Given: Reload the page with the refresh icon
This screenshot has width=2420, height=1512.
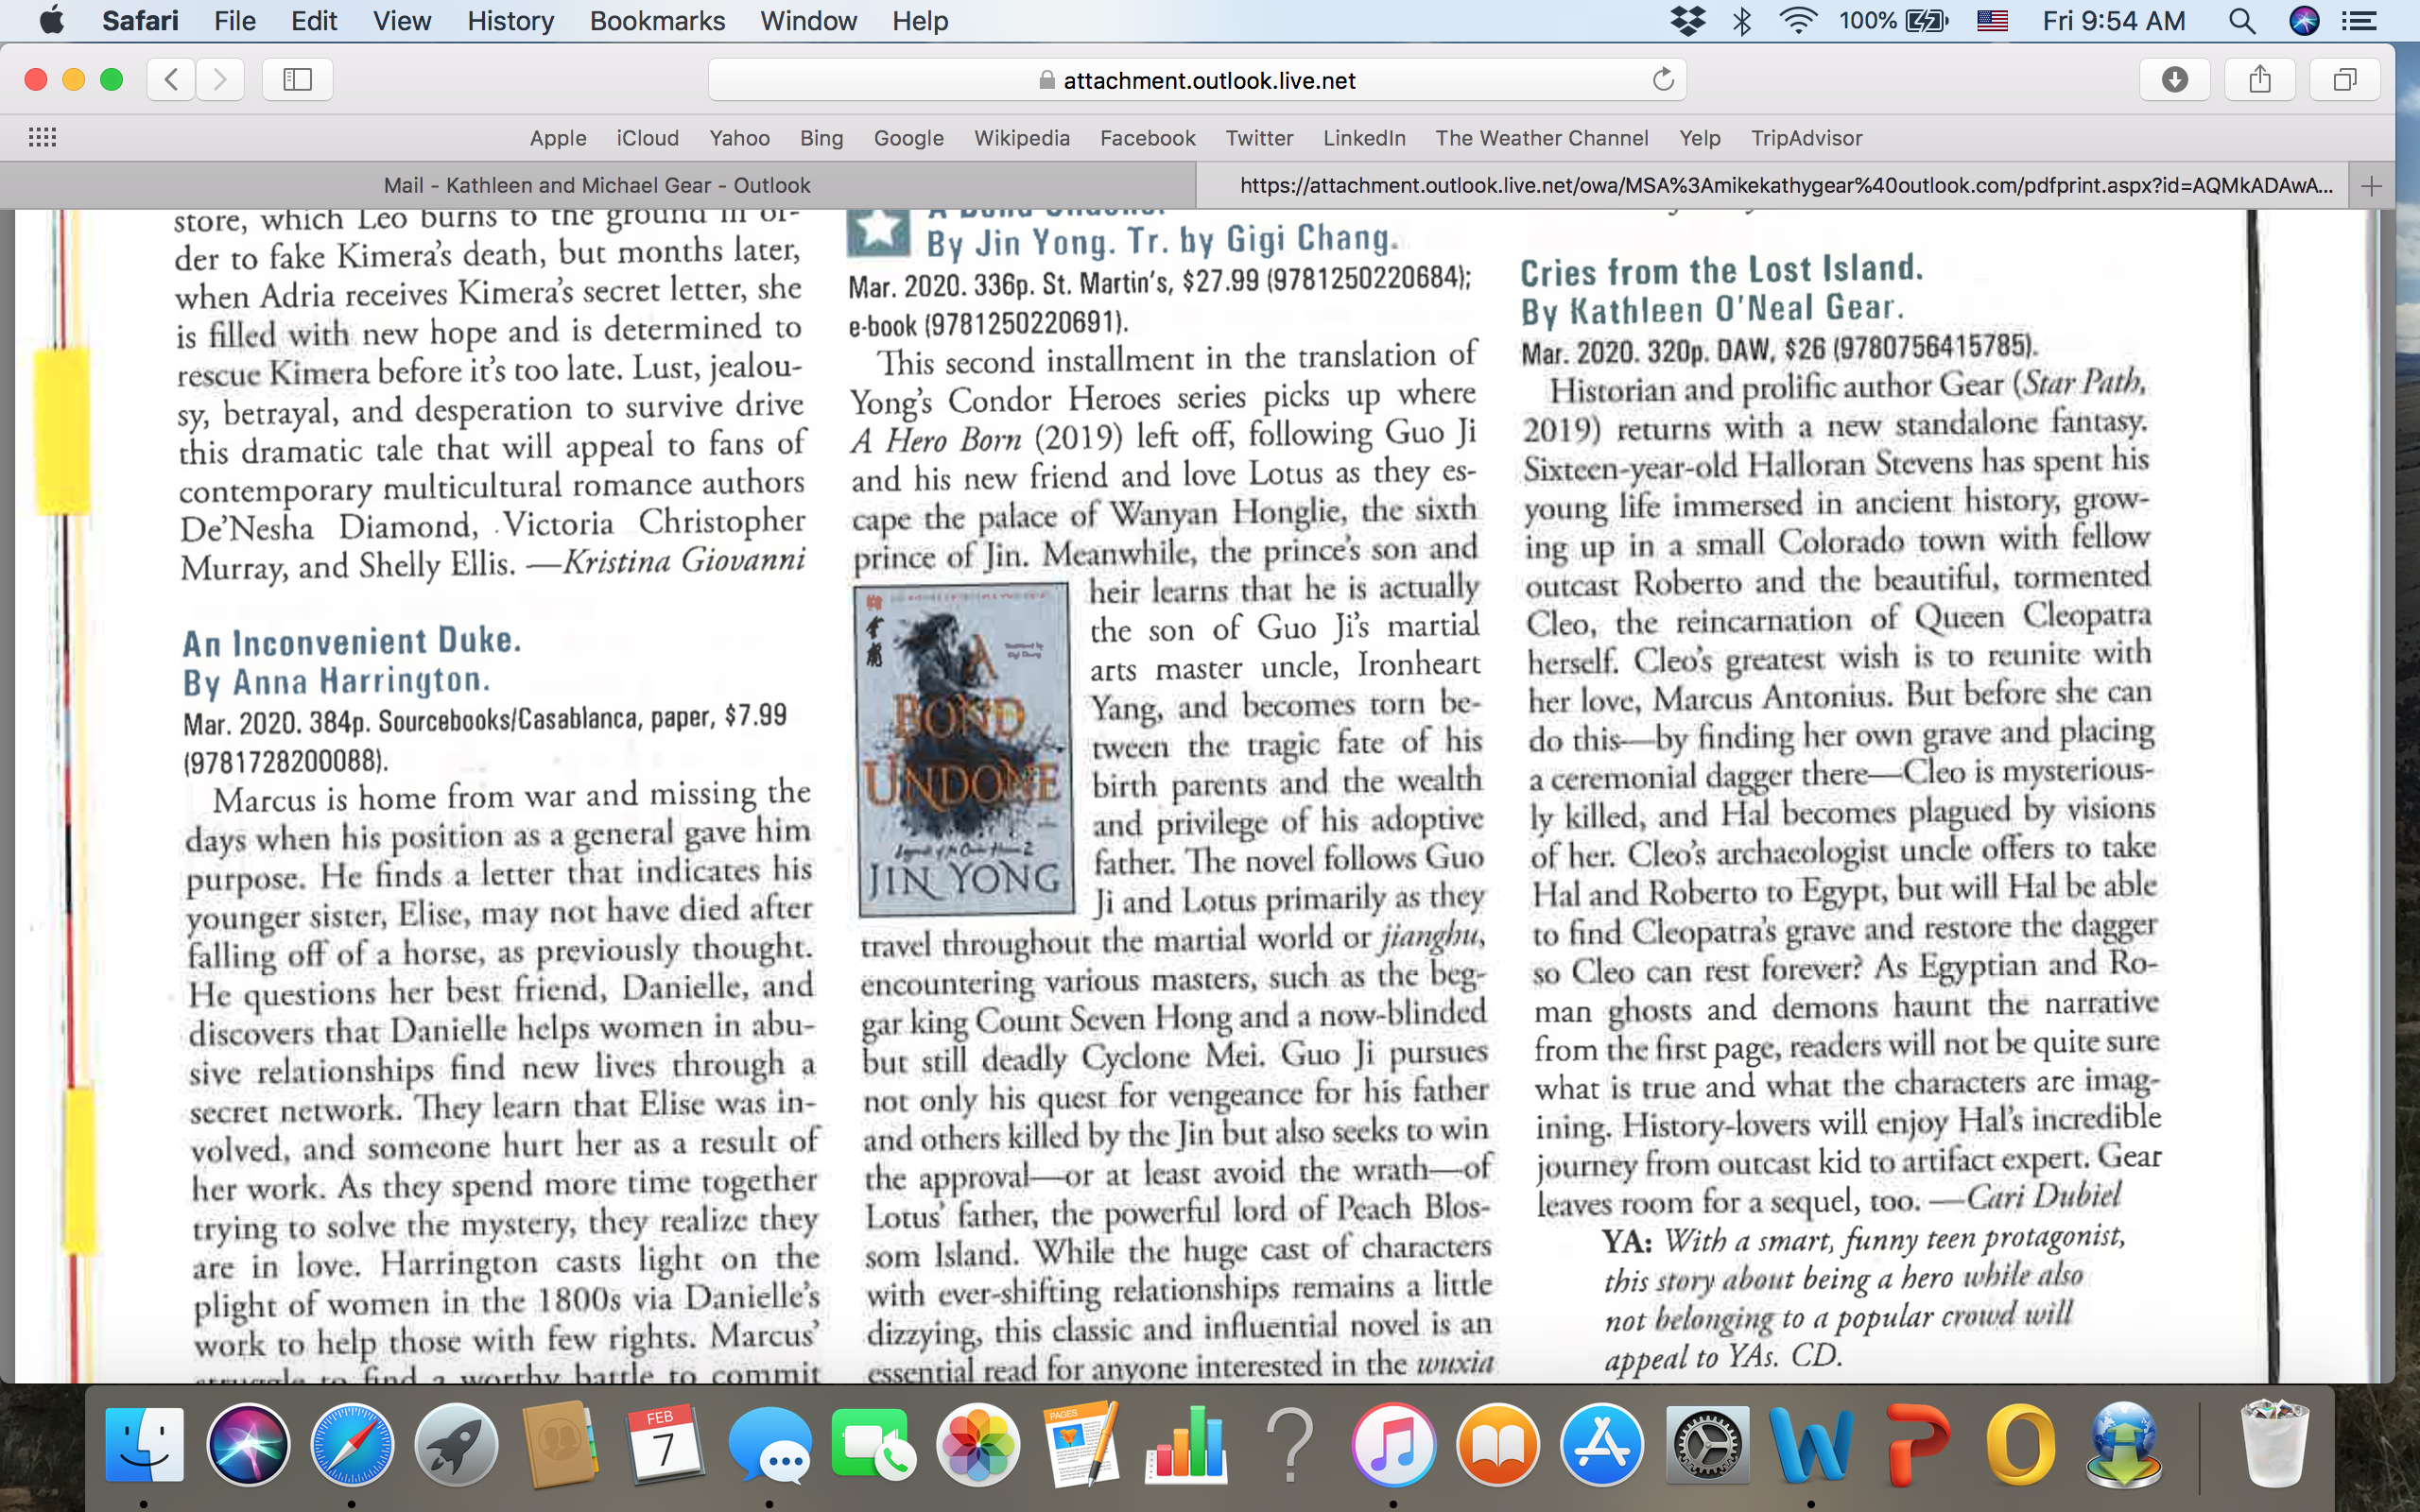Looking at the screenshot, I should click(x=1662, y=79).
